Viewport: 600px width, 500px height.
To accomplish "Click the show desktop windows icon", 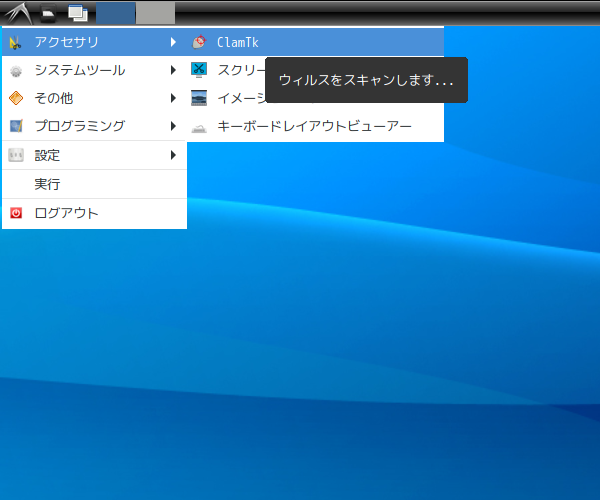I will click(x=78, y=13).
